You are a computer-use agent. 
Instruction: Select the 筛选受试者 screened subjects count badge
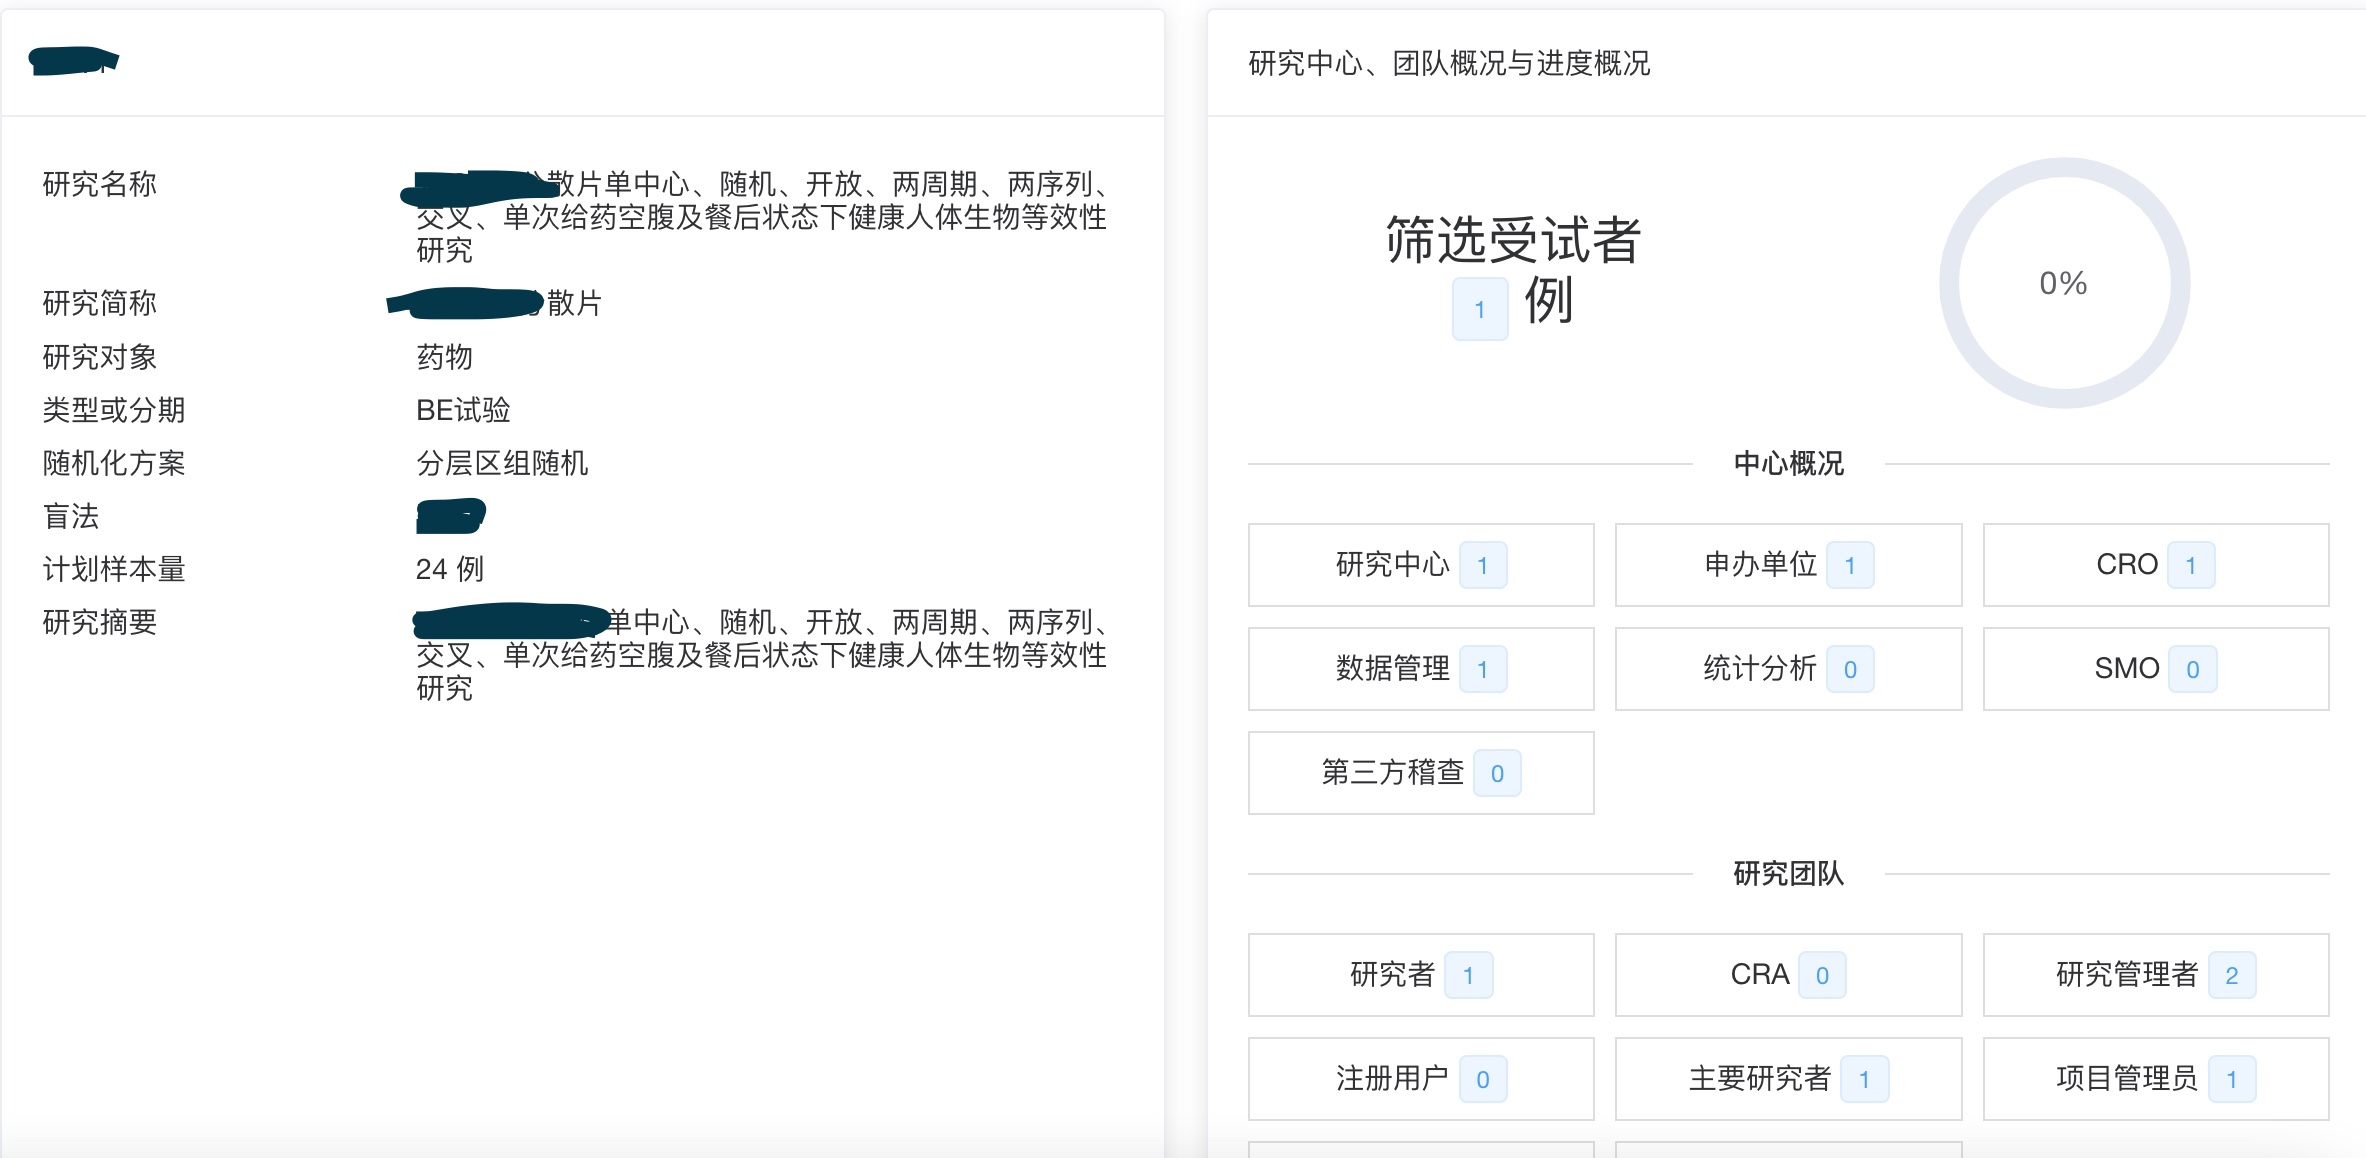(1479, 308)
